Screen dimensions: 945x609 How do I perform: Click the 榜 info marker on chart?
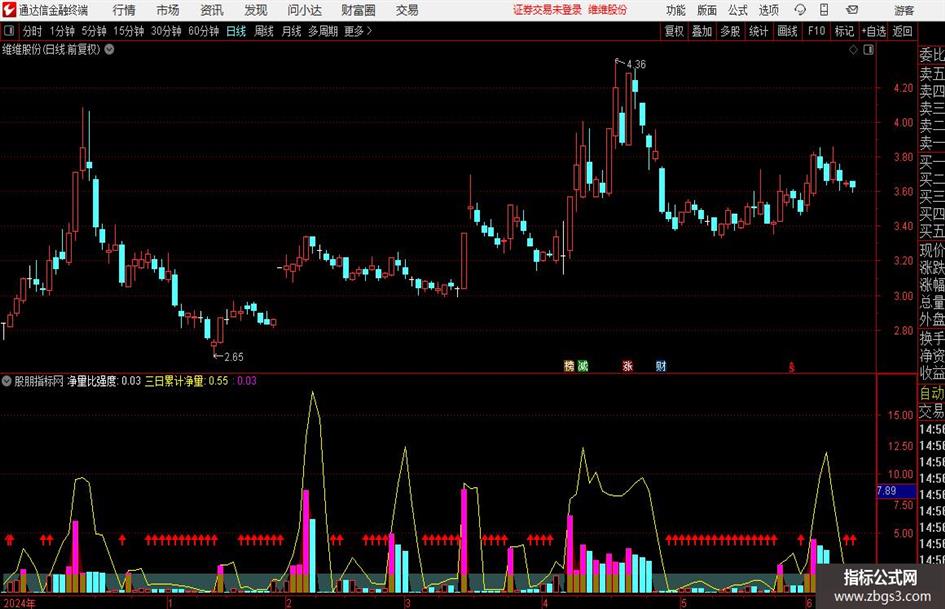point(569,365)
